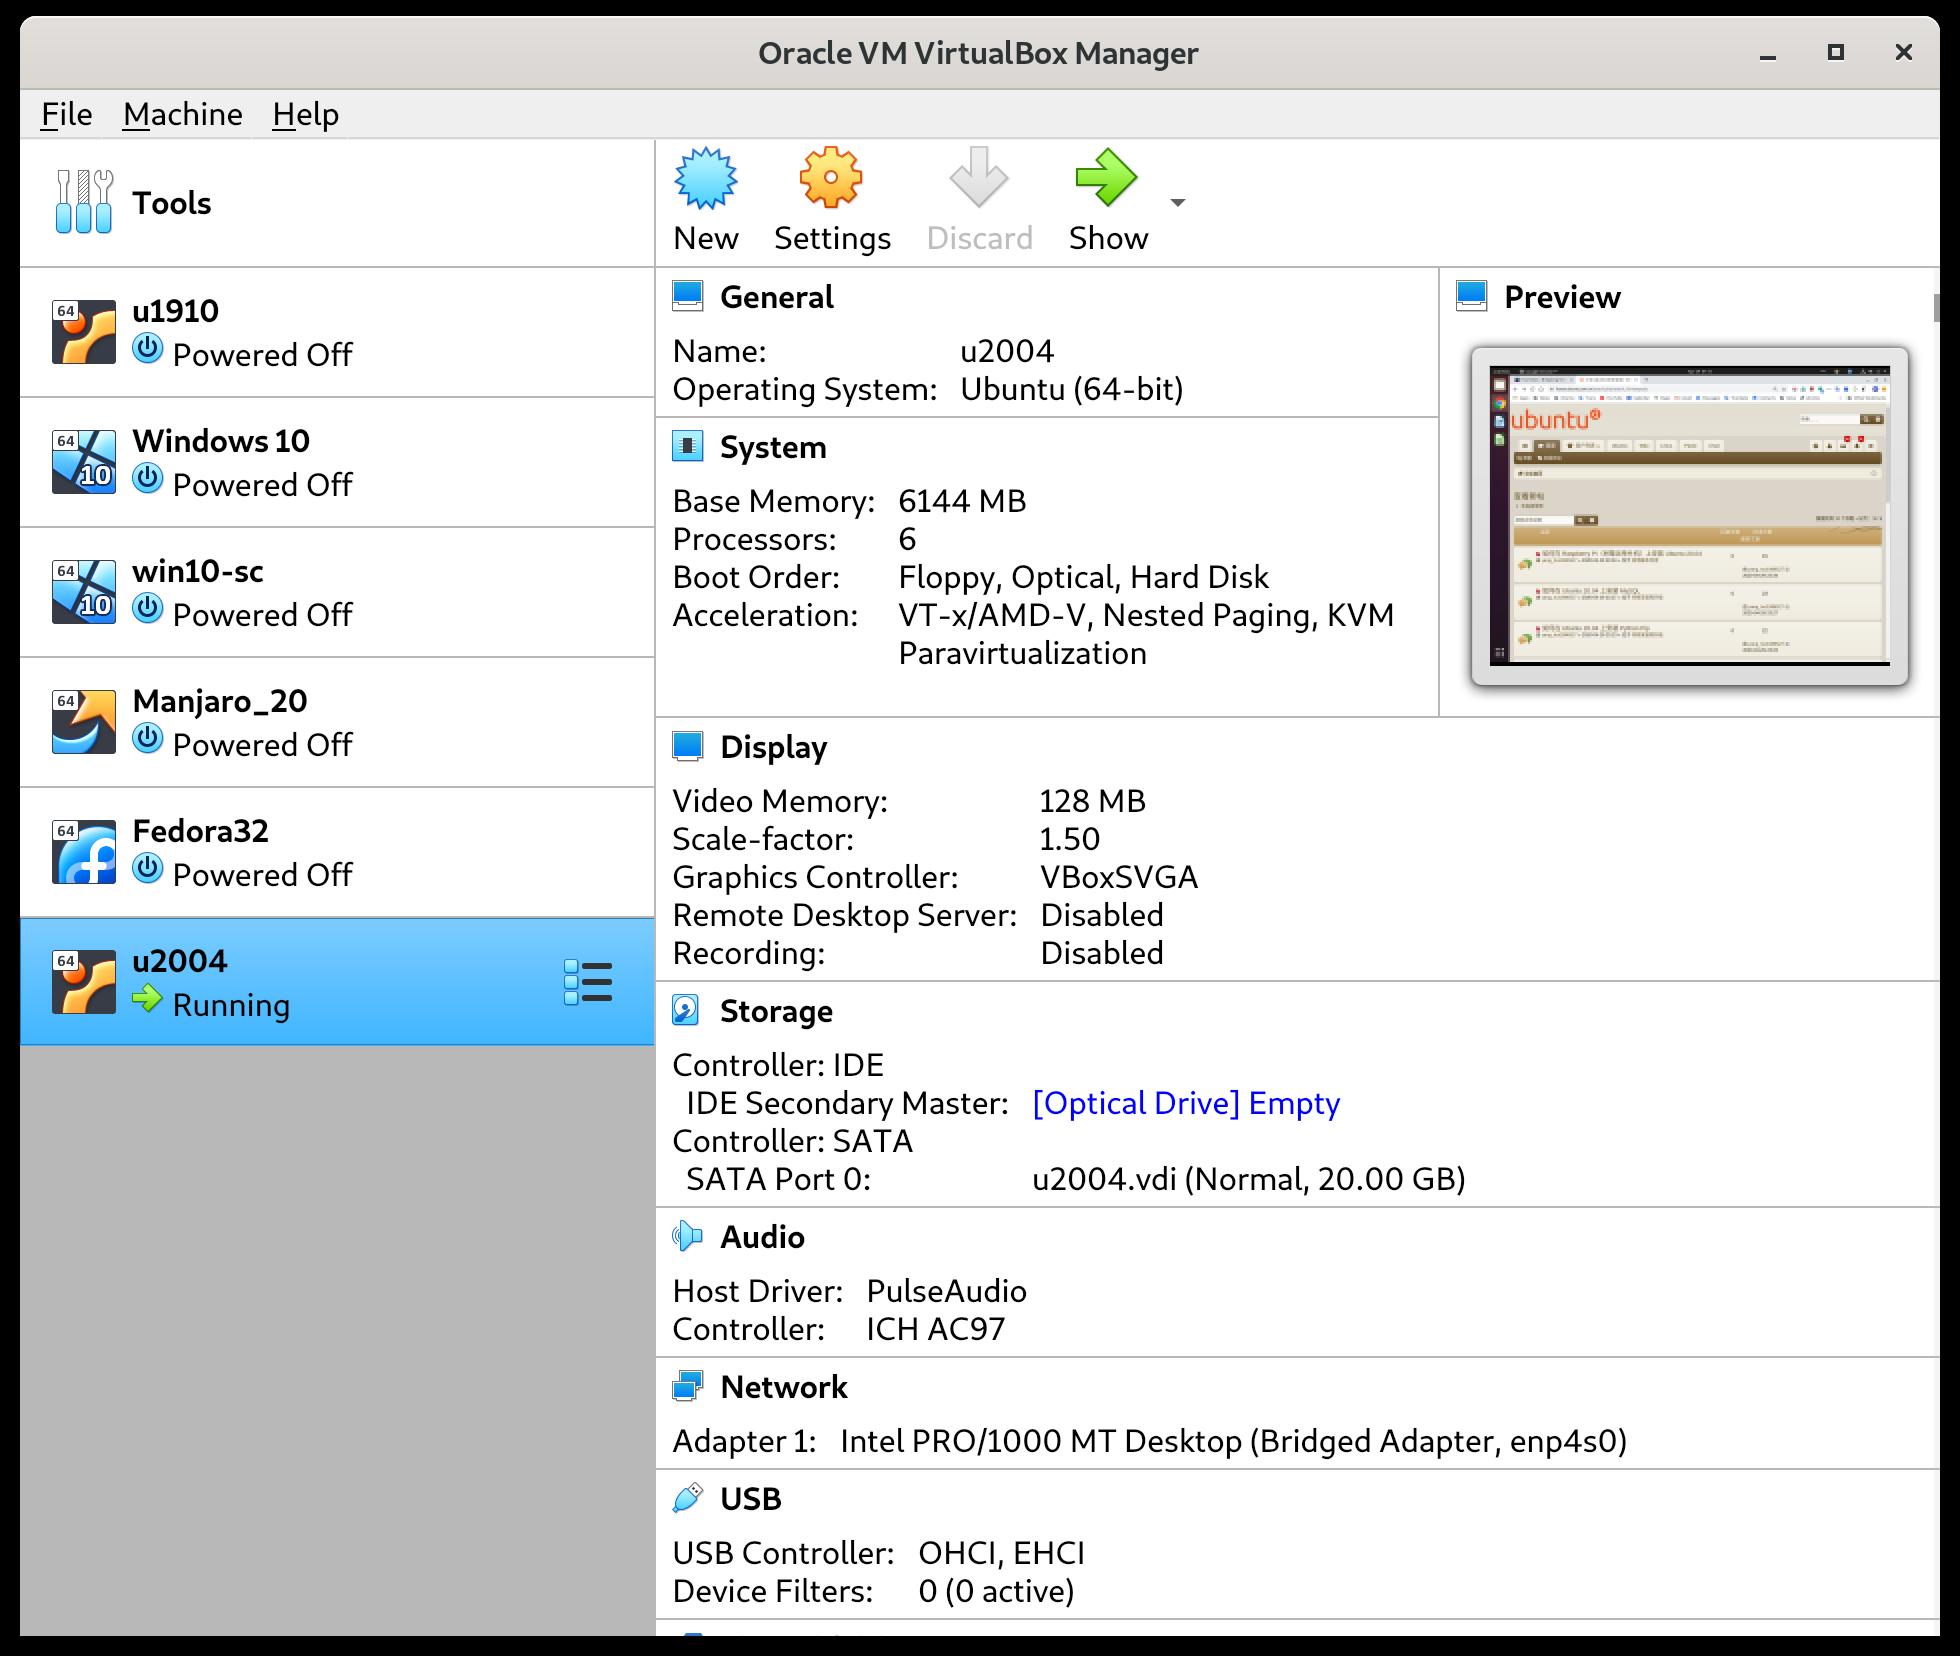Click the Preview section monitor icon
This screenshot has height=1656, width=1960.
click(1472, 296)
